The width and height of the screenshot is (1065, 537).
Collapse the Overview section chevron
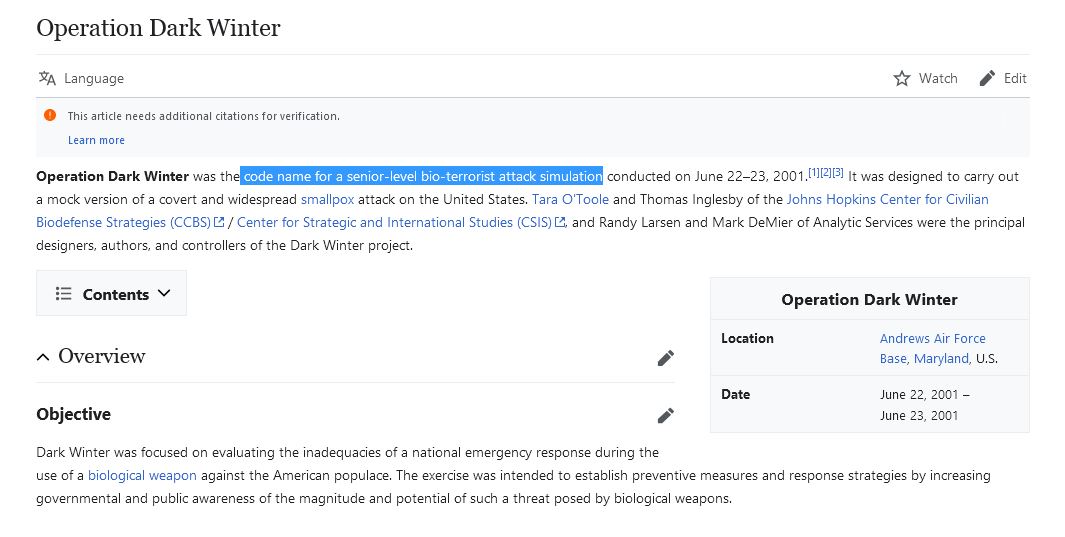click(43, 357)
